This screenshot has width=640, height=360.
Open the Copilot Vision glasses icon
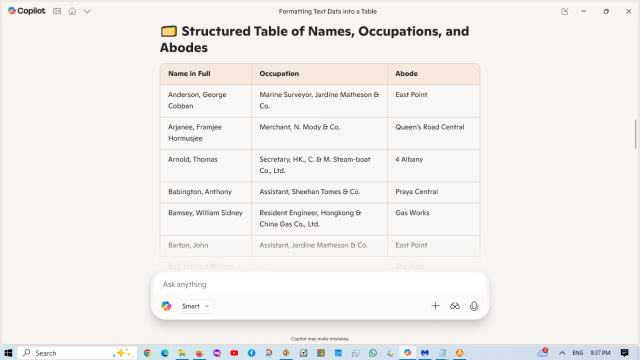pyautogui.click(x=455, y=306)
